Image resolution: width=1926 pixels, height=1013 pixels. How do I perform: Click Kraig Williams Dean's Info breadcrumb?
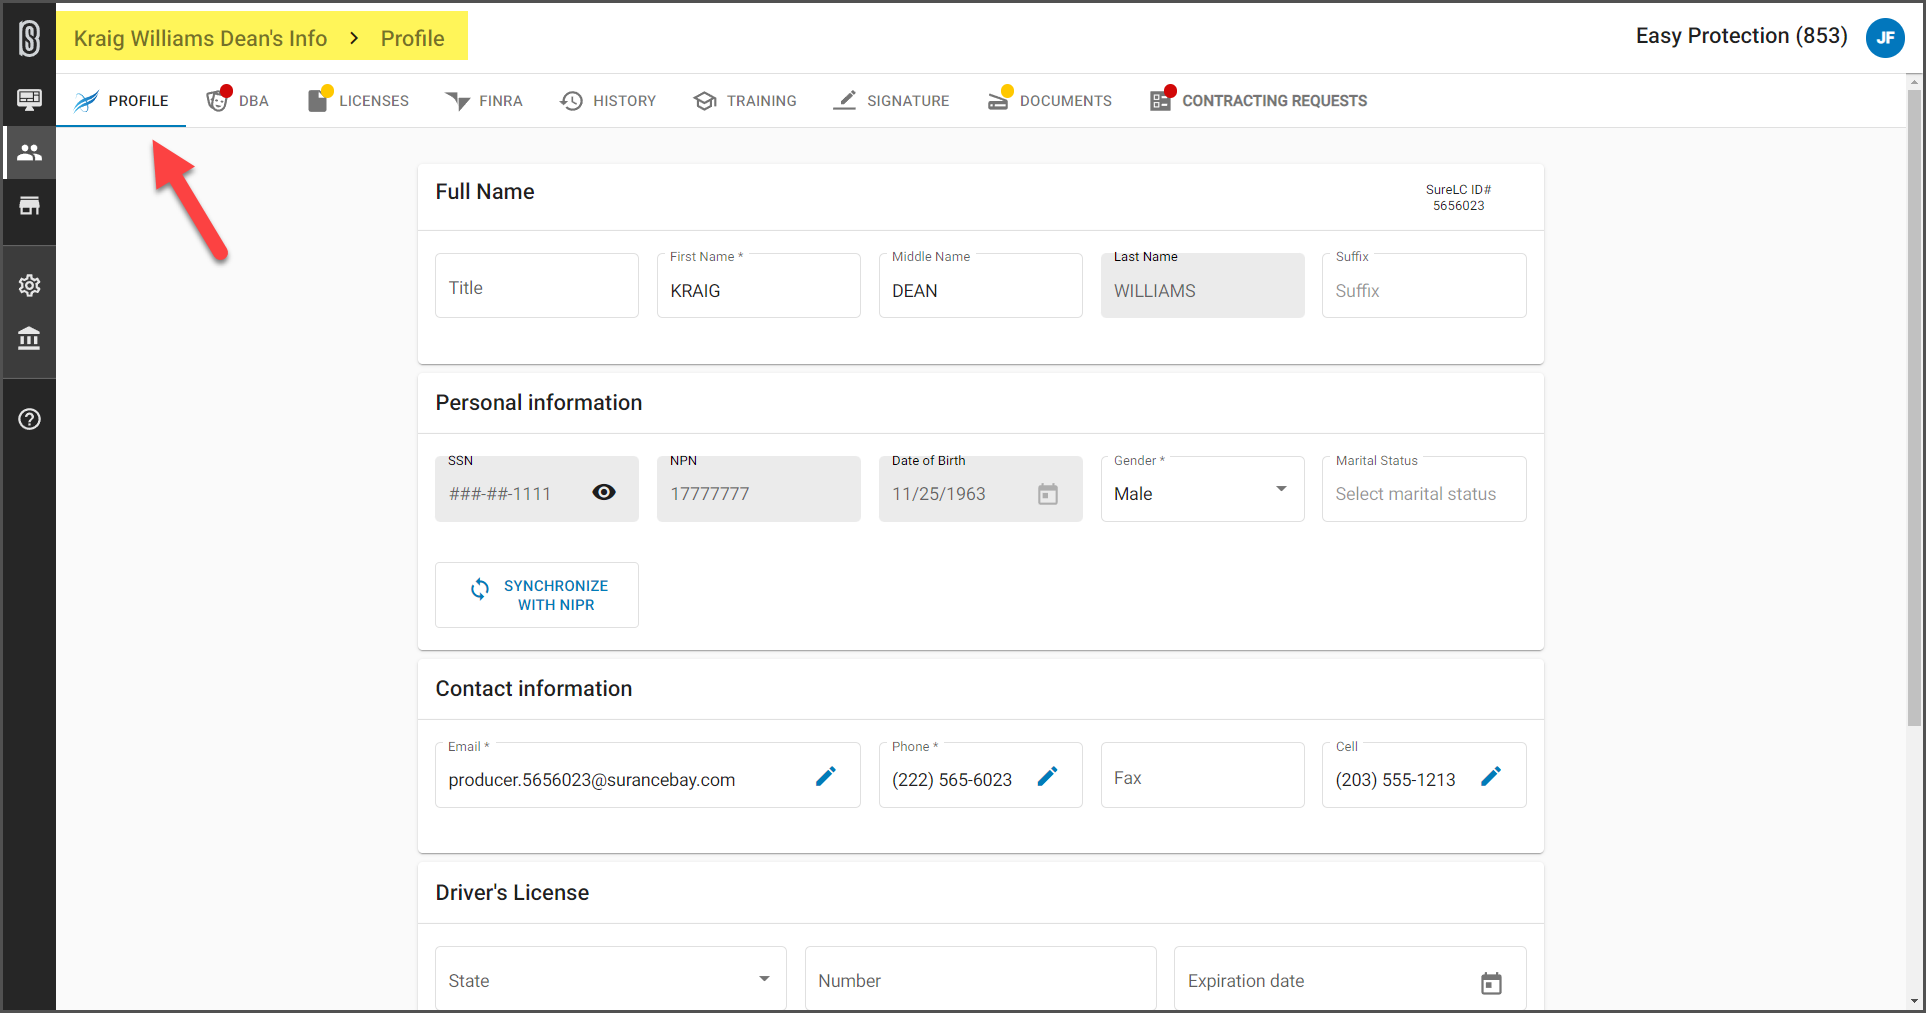click(x=200, y=38)
